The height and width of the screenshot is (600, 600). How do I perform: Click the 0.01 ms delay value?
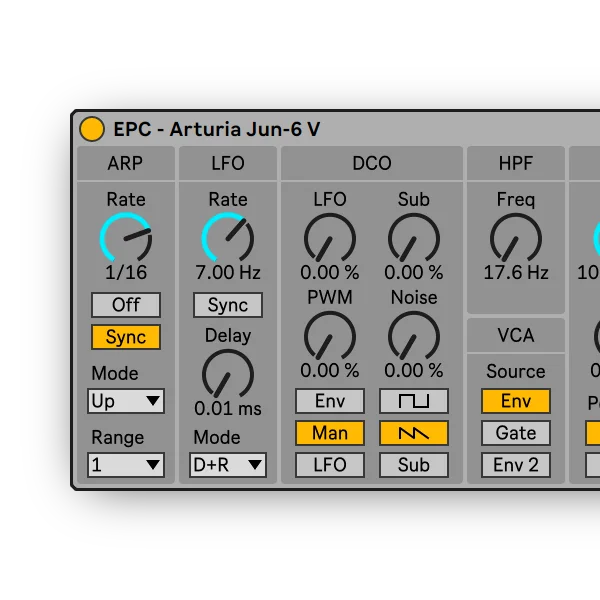(x=228, y=409)
